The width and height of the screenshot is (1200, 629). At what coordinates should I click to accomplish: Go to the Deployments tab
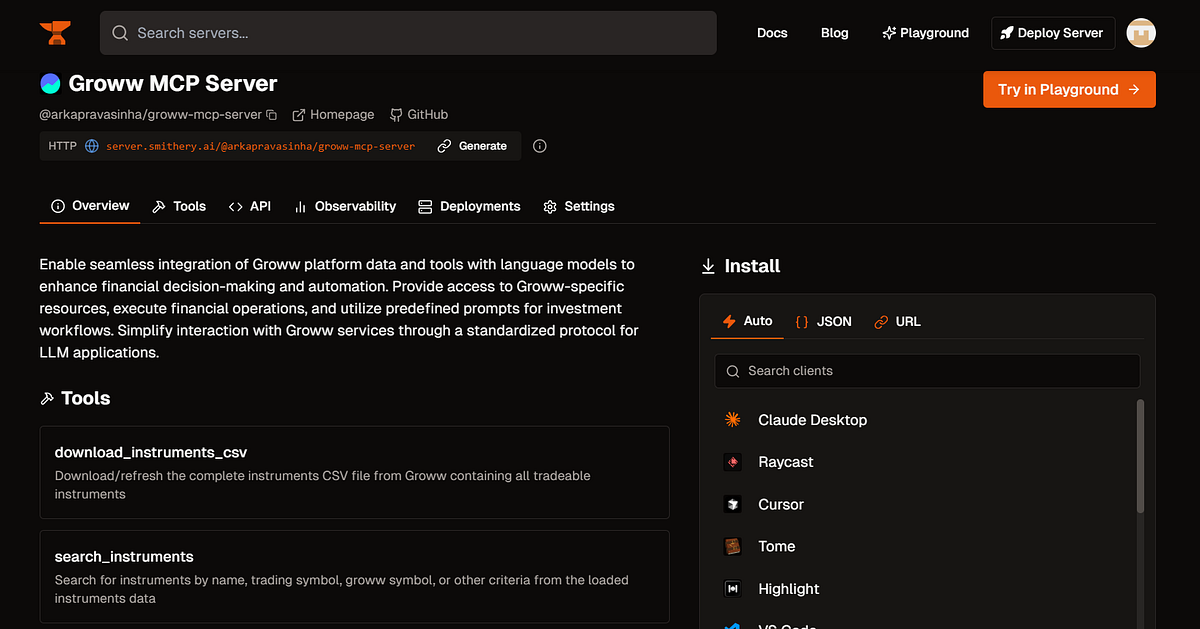pos(469,206)
